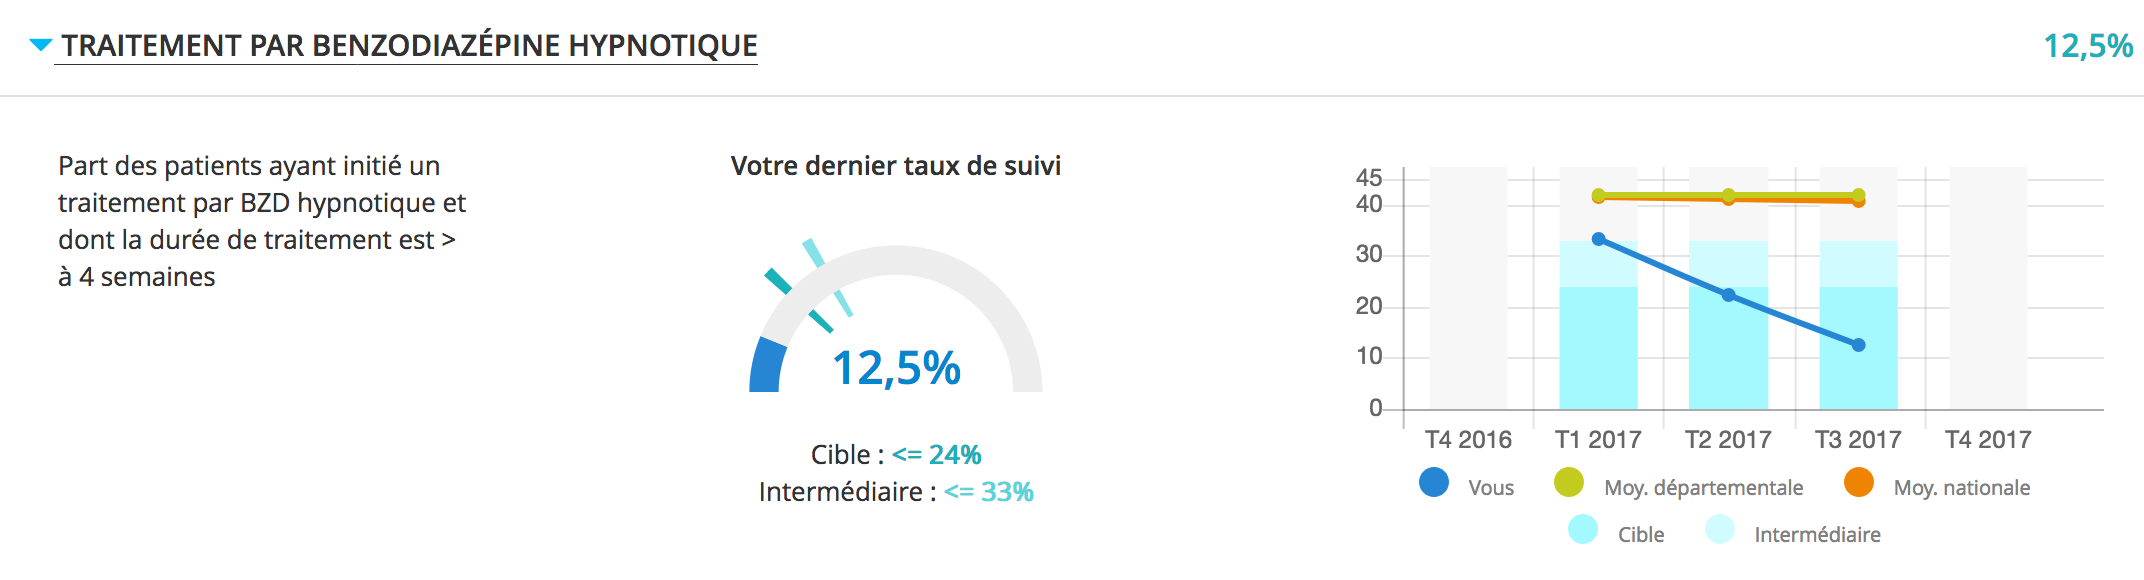Click the blue Vous legend circle icon
2144x580 pixels.
[x=1434, y=482]
